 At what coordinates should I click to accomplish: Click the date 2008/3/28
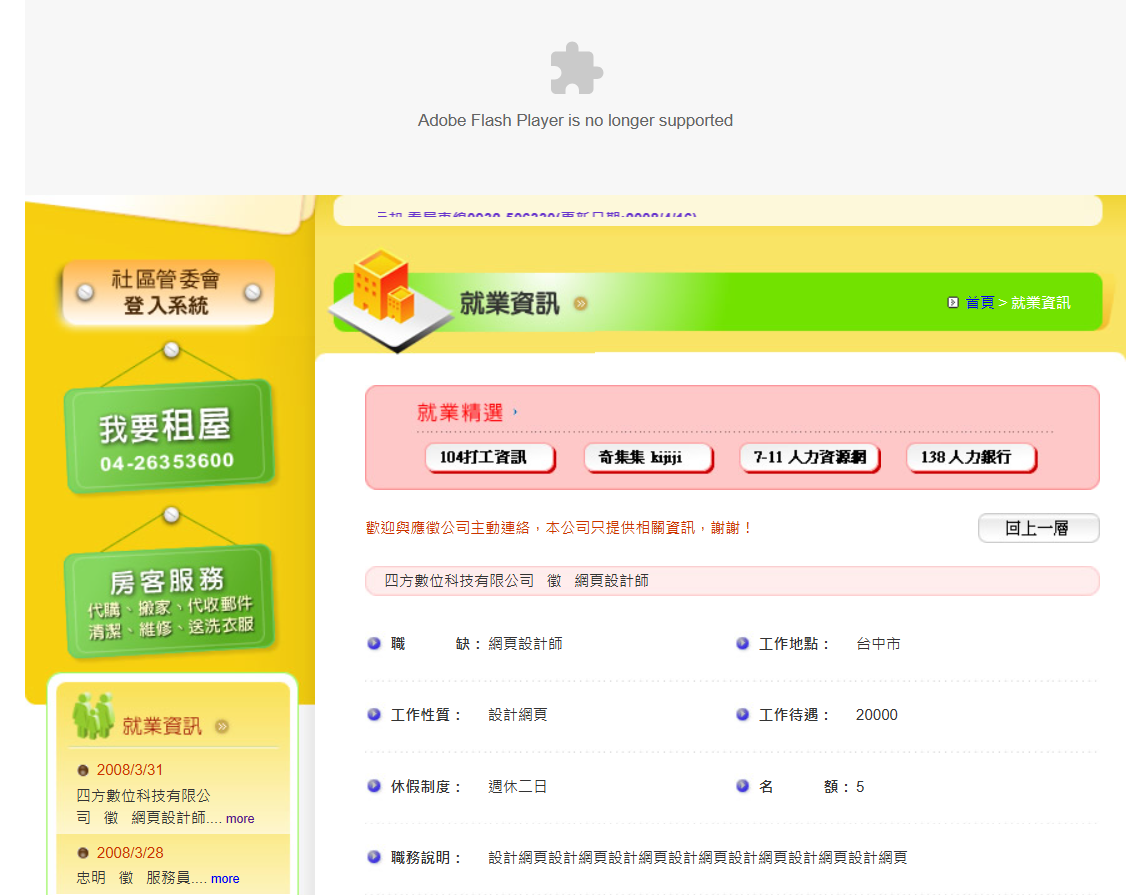(x=129, y=853)
